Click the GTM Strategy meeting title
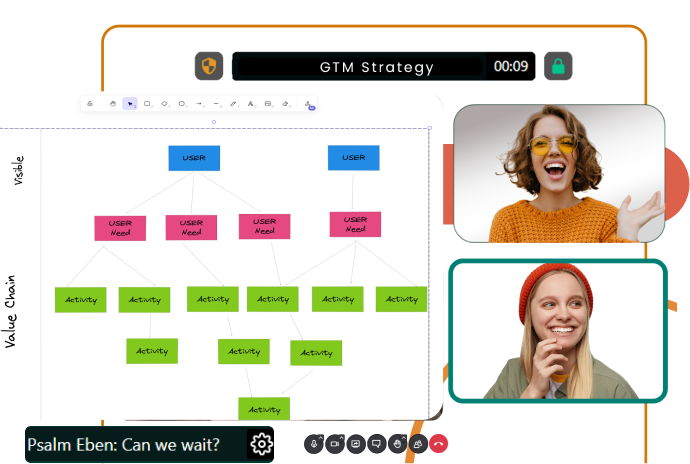Viewport: 690px width, 464px height. tap(376, 67)
